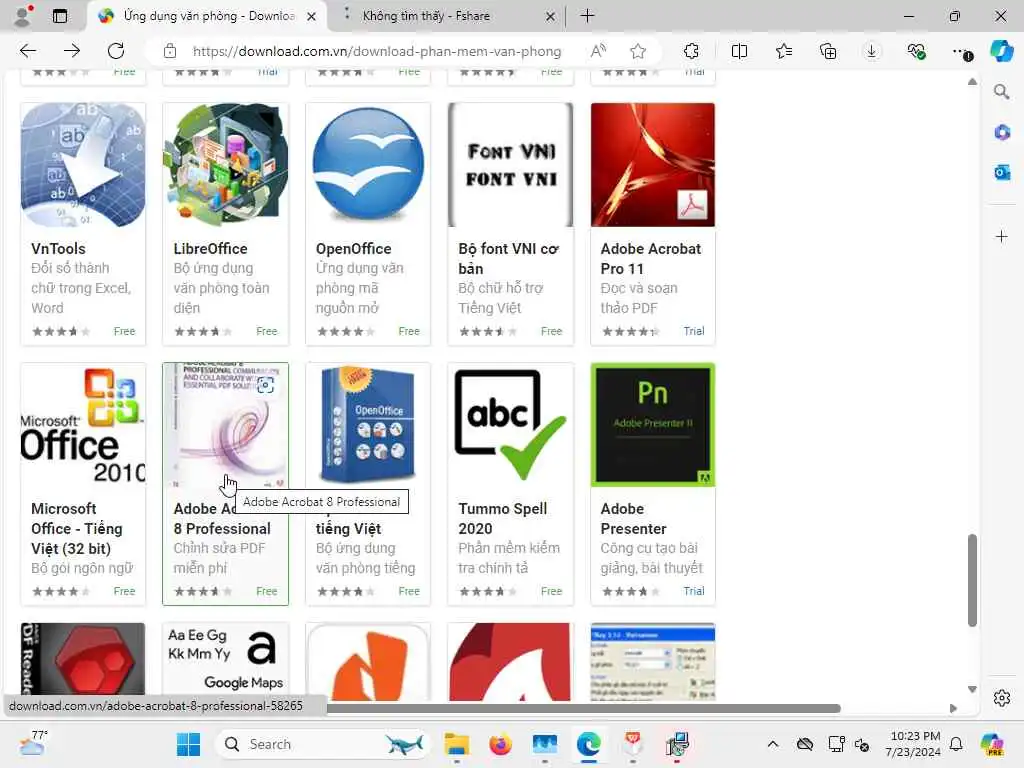The image size is (1024, 768).
Task: Switch to Không tìm thấy - Fshare tab
Action: pos(445,16)
